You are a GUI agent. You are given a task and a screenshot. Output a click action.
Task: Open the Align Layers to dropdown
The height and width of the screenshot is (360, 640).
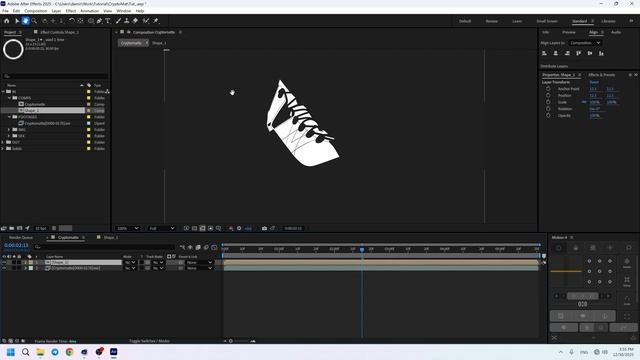coord(585,43)
